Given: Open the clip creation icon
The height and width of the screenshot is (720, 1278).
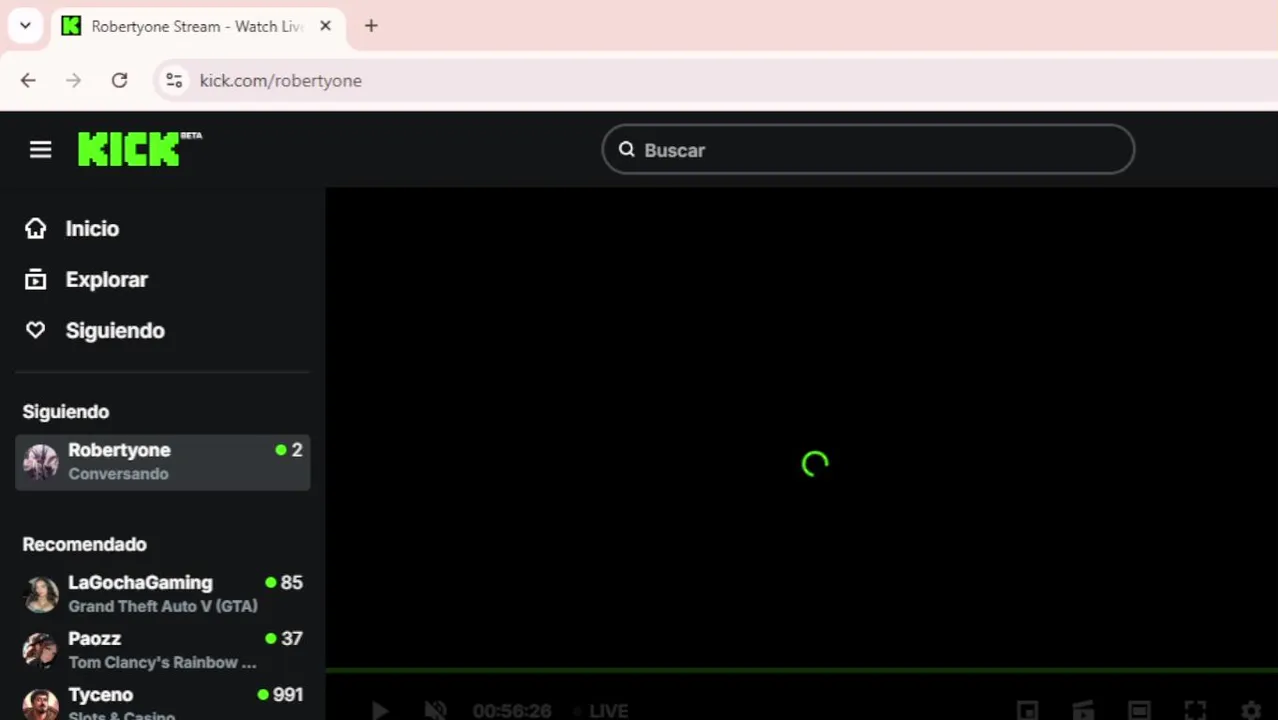Looking at the screenshot, I should pyautogui.click(x=1083, y=711).
